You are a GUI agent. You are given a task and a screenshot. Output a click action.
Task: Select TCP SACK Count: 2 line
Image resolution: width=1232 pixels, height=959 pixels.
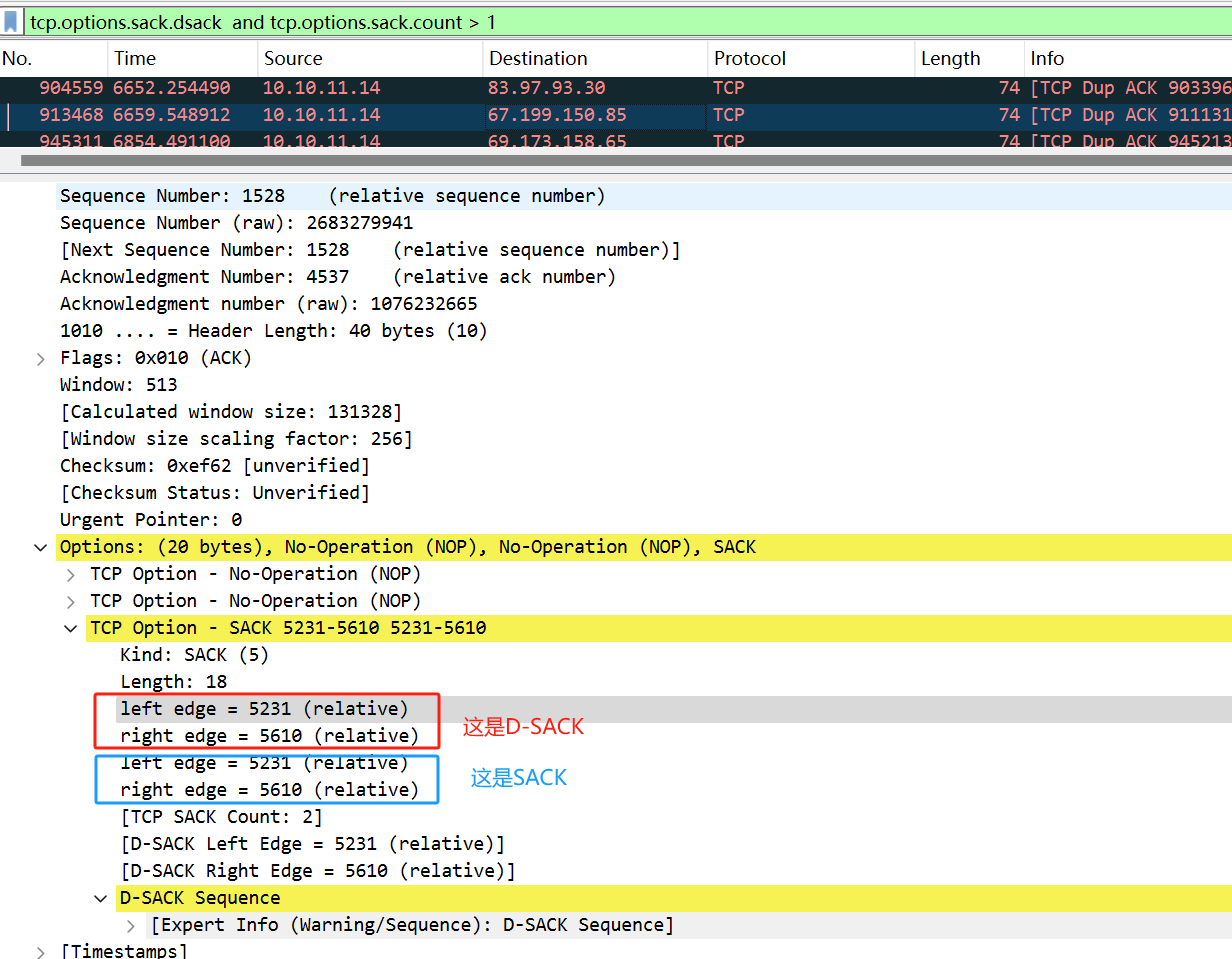(222, 817)
